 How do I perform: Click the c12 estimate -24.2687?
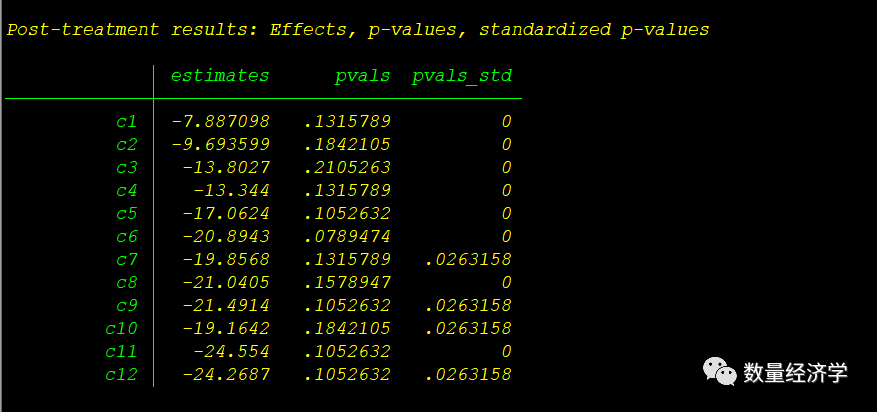(226, 375)
